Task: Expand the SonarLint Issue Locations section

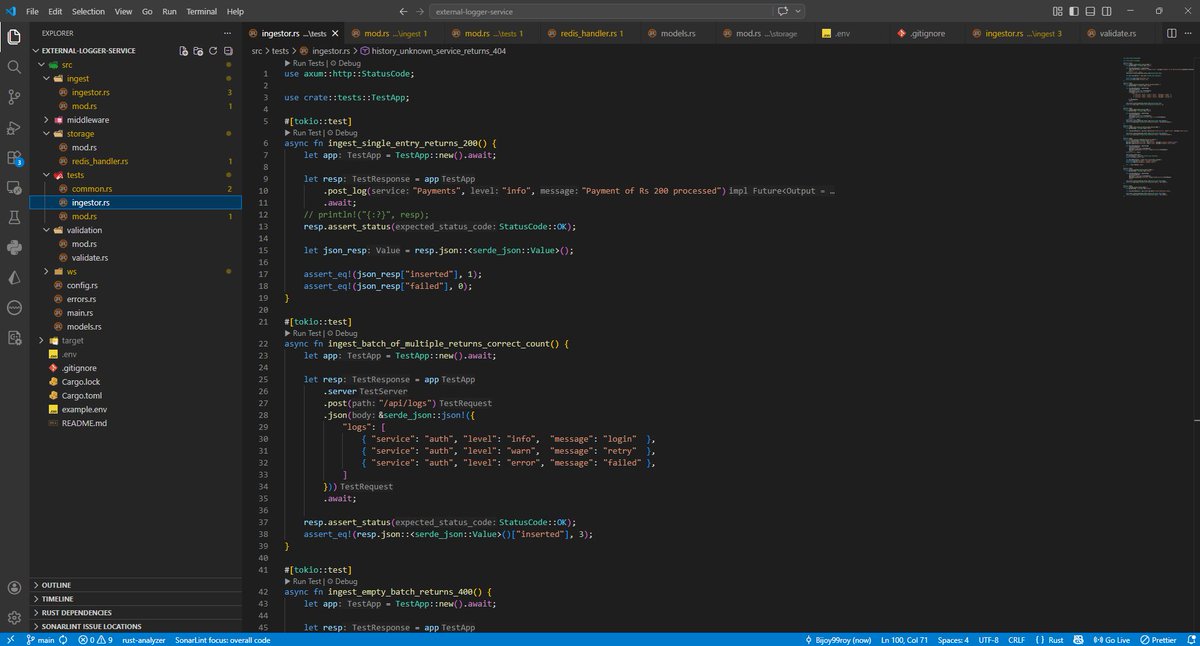Action: point(136,626)
